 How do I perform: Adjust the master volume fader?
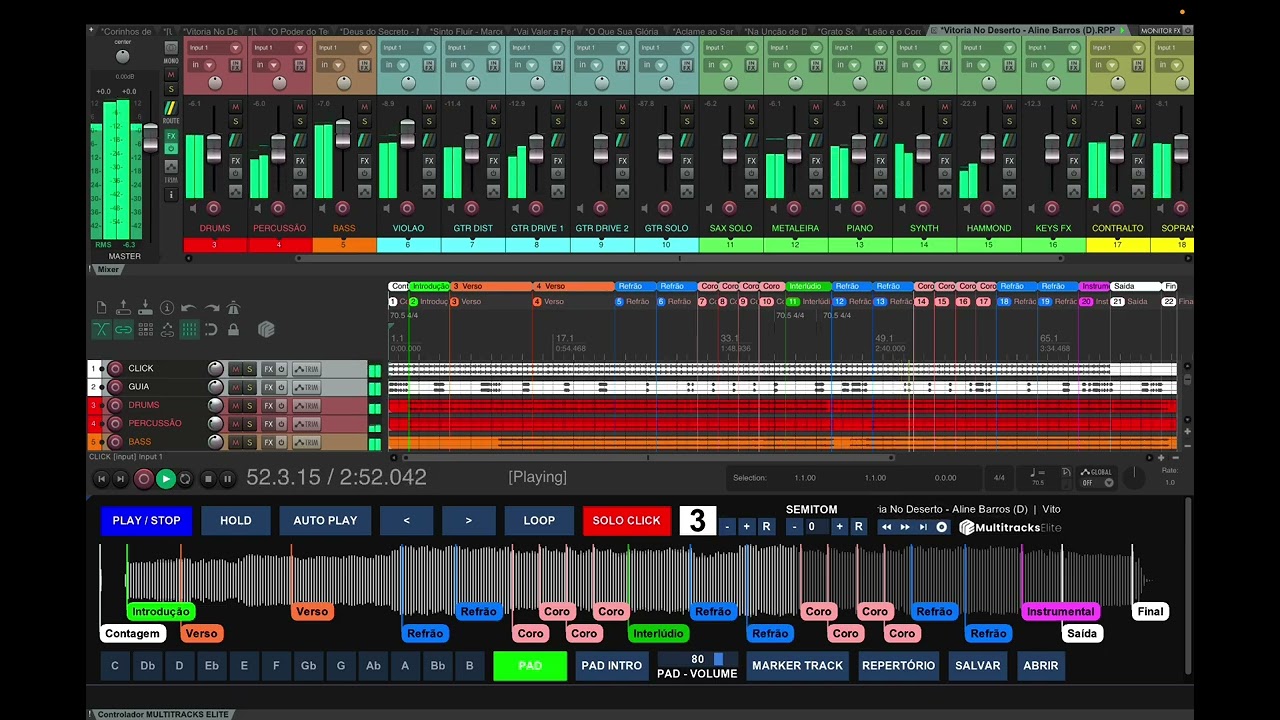(151, 137)
